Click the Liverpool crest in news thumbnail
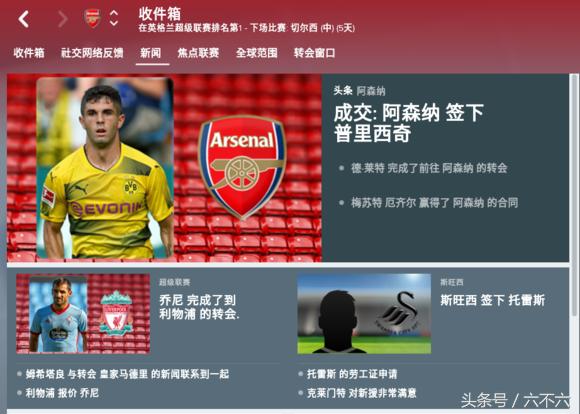 (x=116, y=313)
